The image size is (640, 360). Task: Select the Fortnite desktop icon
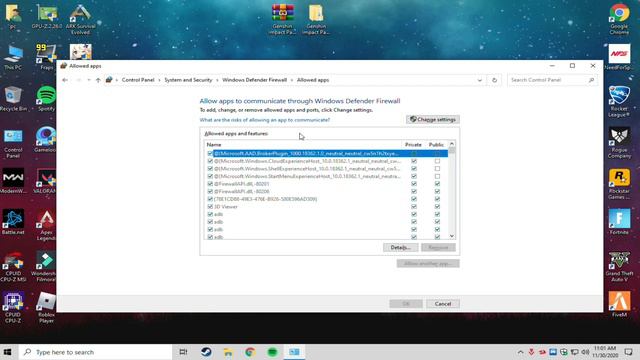pyautogui.click(x=619, y=222)
